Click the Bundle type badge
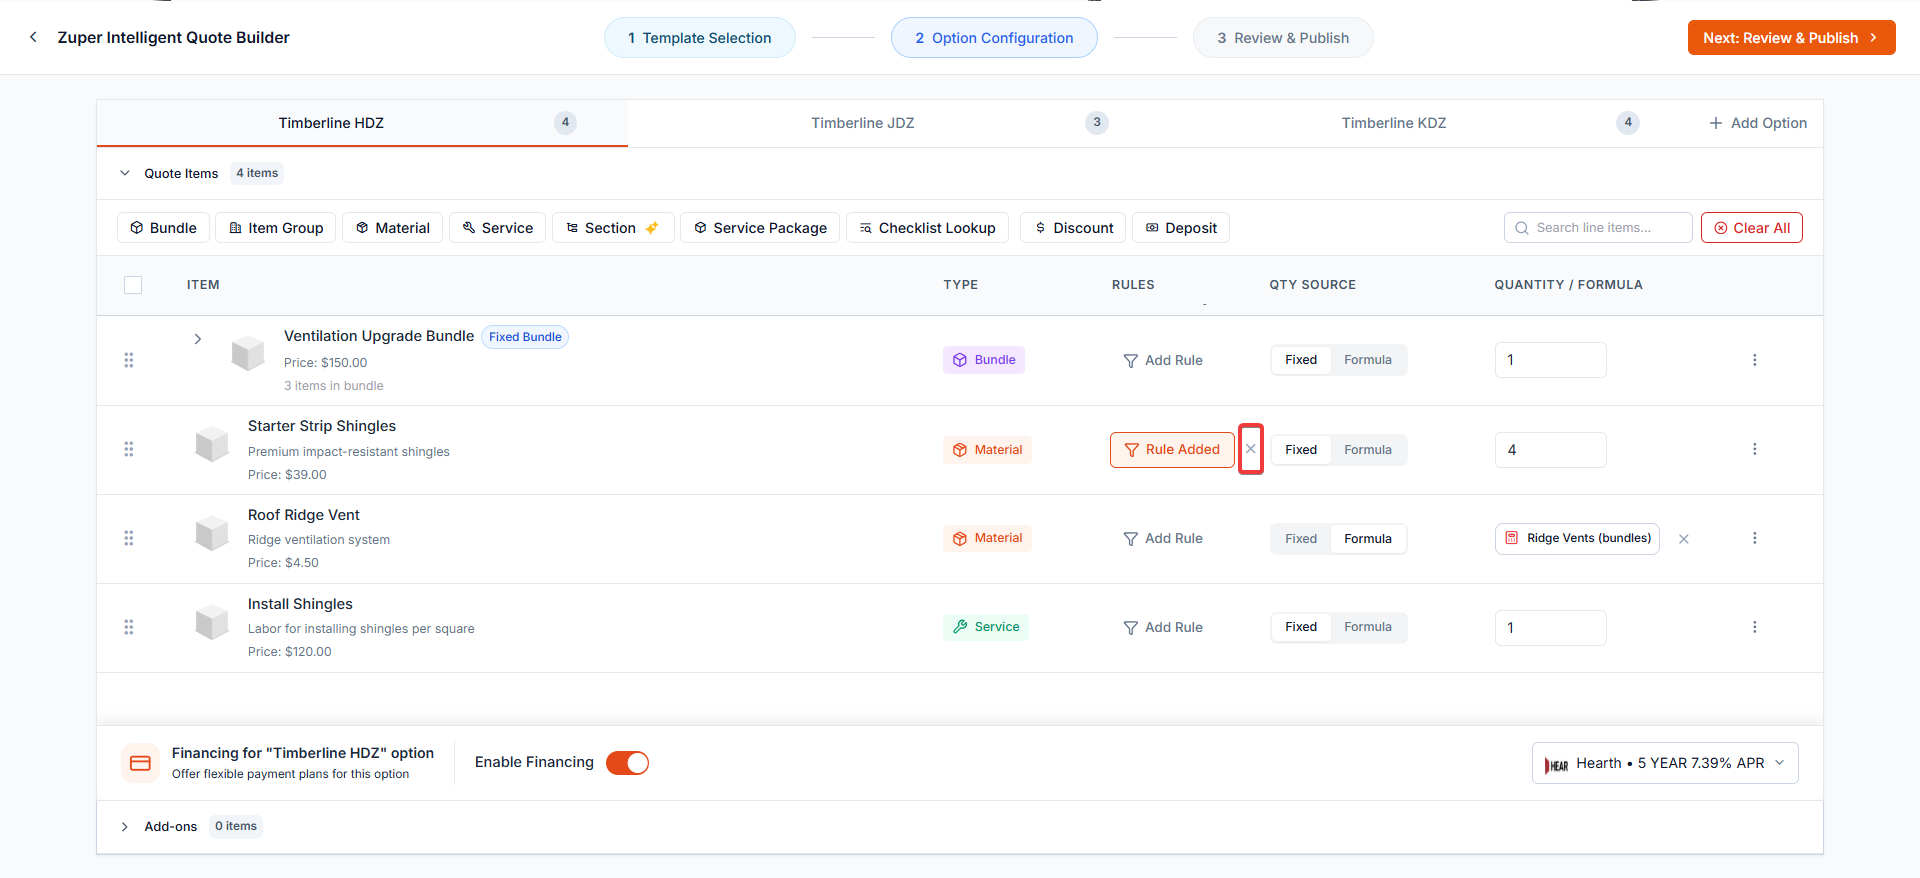1920x878 pixels. 984,360
